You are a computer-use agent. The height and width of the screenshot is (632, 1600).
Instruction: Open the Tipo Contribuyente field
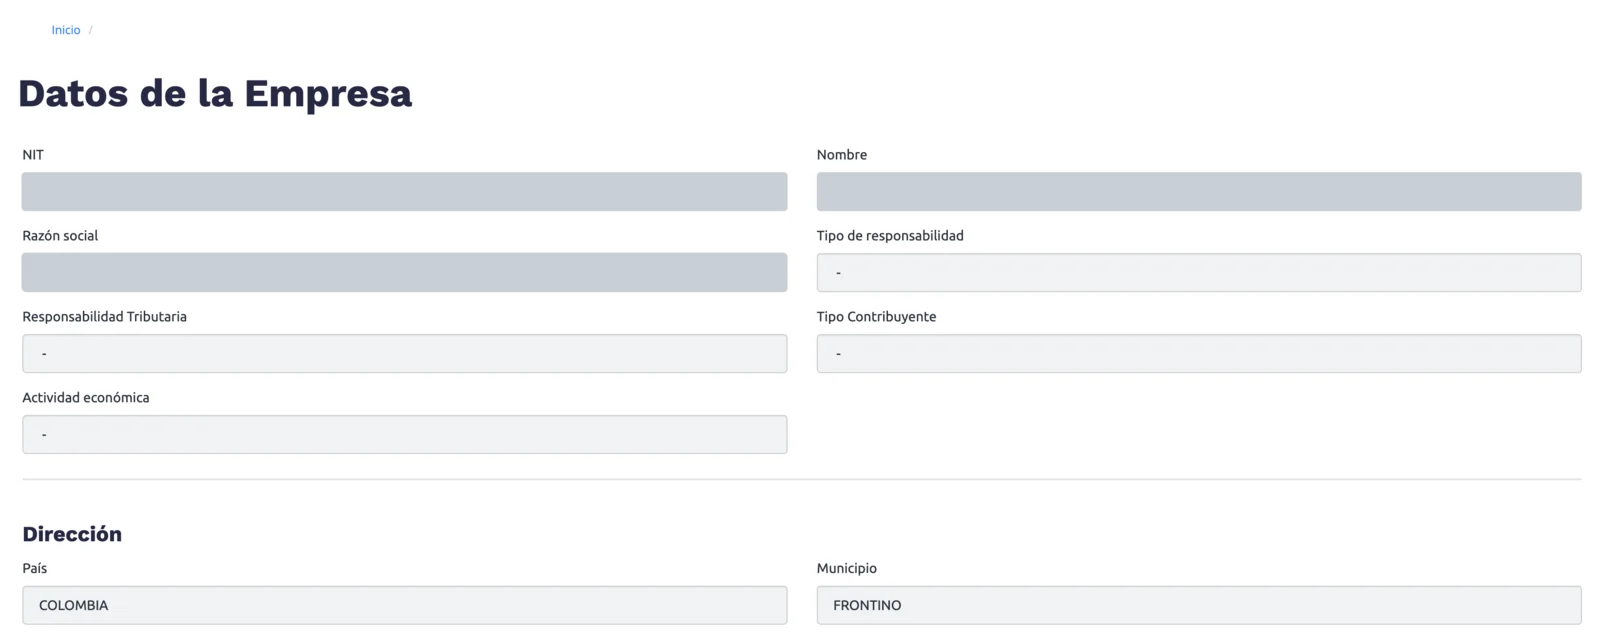(x=1199, y=353)
